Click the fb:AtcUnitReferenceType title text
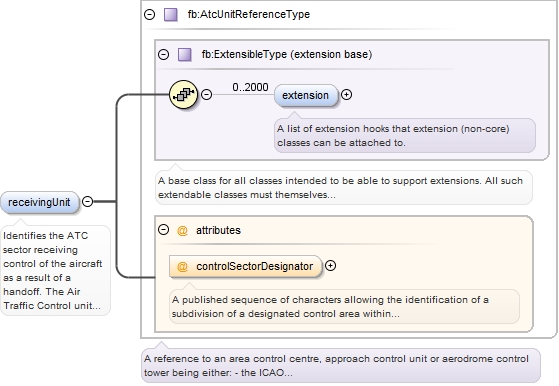The height and width of the screenshot is (386, 559). tap(249, 15)
